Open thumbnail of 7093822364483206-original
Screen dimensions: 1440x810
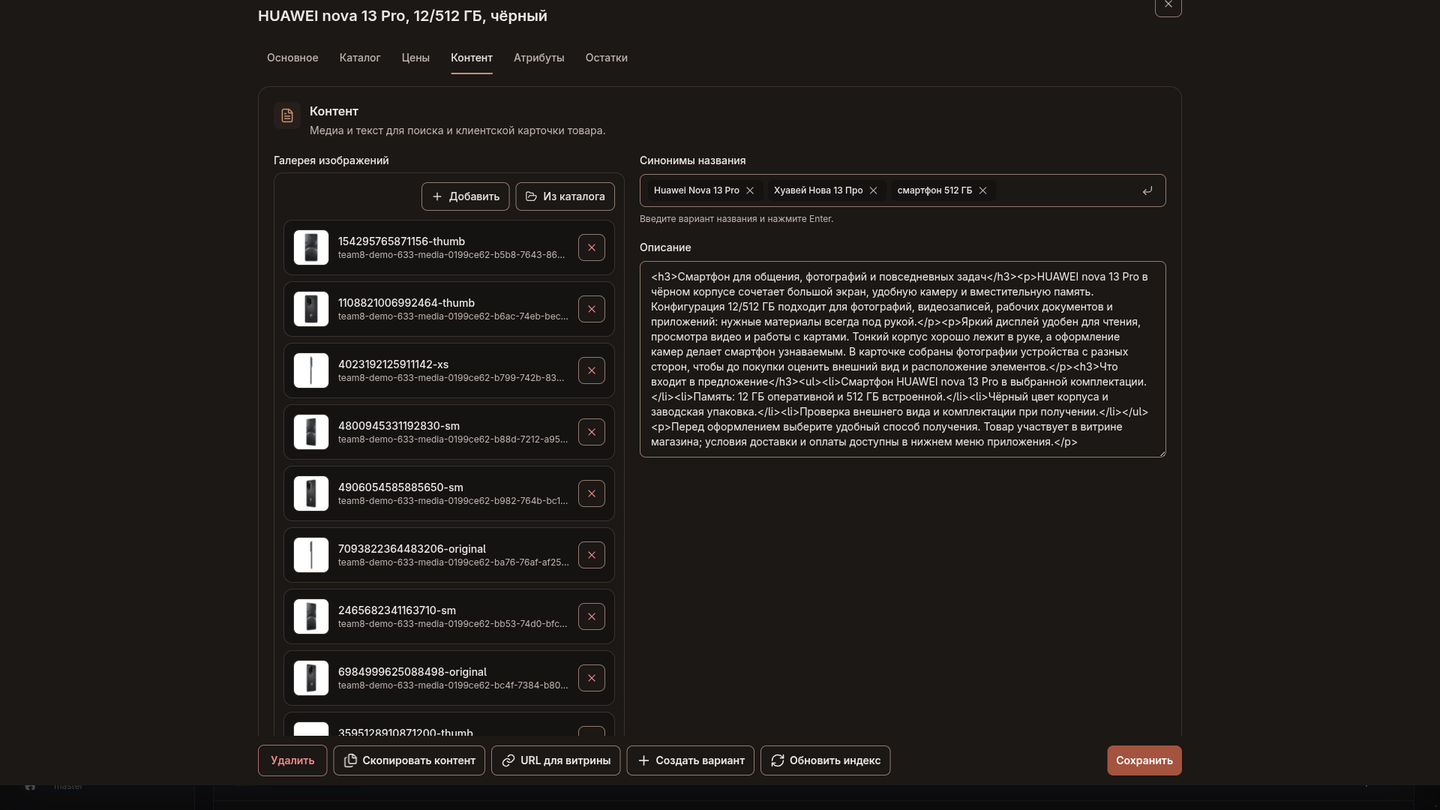(x=311, y=555)
